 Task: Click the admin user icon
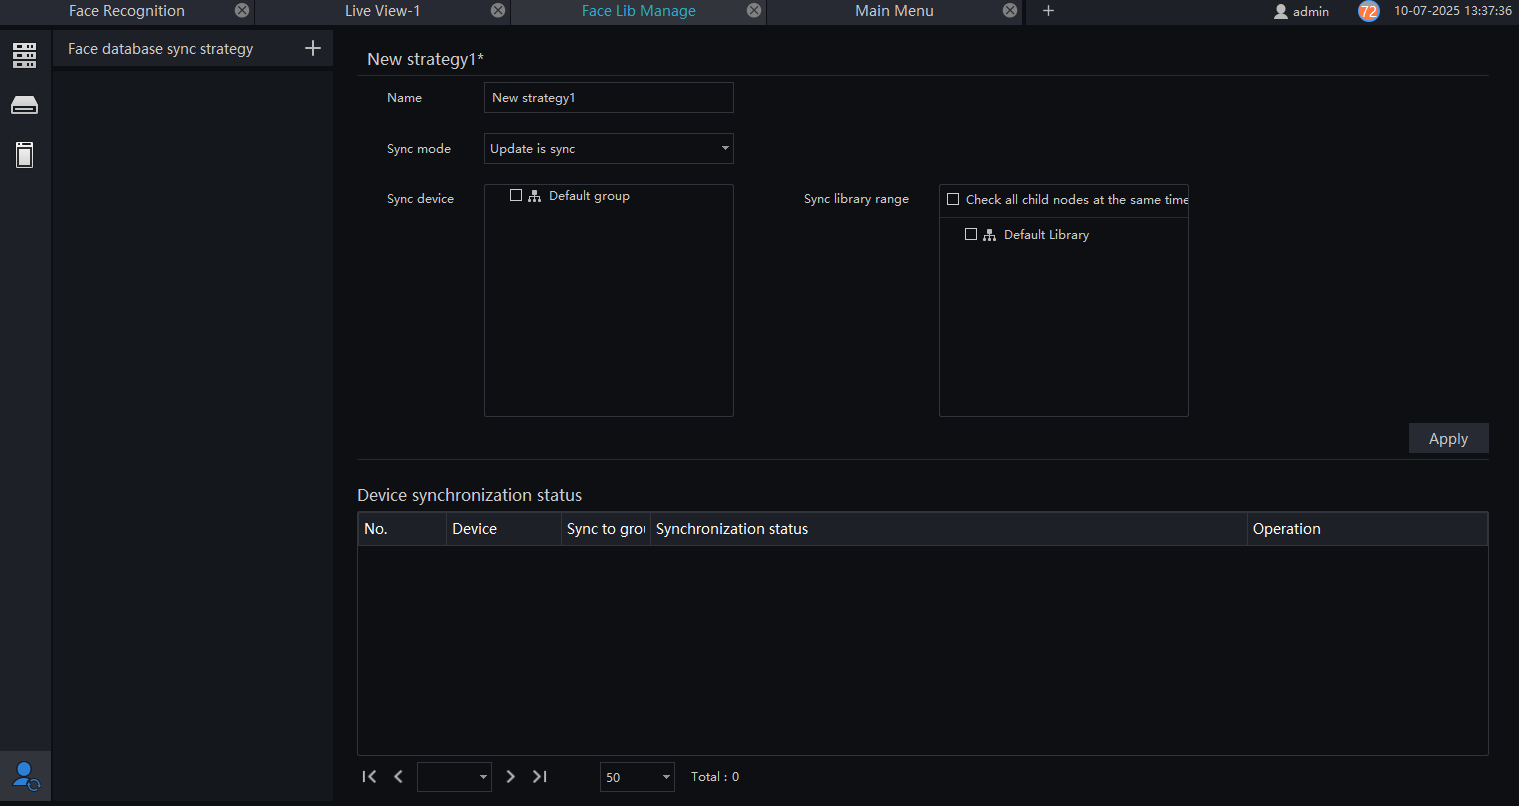pyautogui.click(x=1281, y=11)
